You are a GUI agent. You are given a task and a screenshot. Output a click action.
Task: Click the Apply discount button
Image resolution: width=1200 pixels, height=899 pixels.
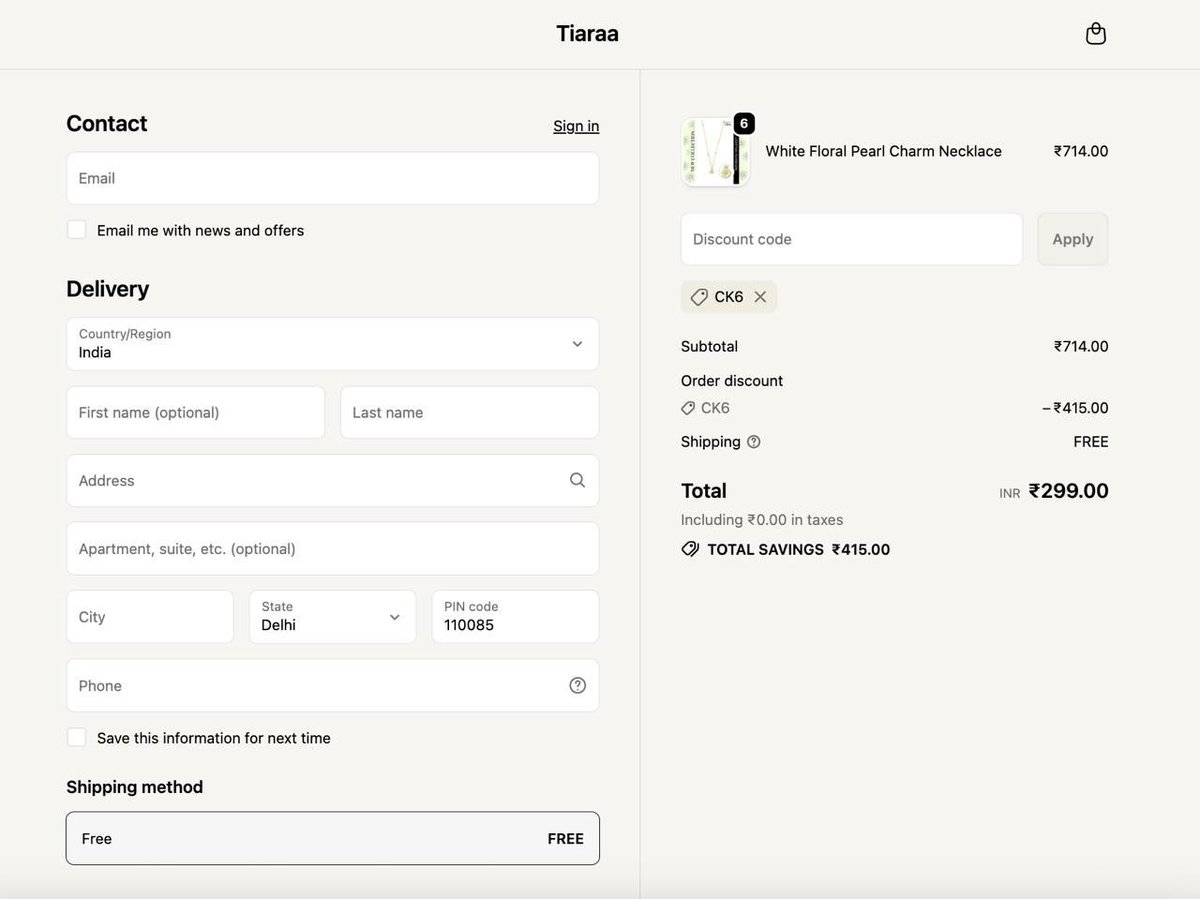tap(1073, 239)
